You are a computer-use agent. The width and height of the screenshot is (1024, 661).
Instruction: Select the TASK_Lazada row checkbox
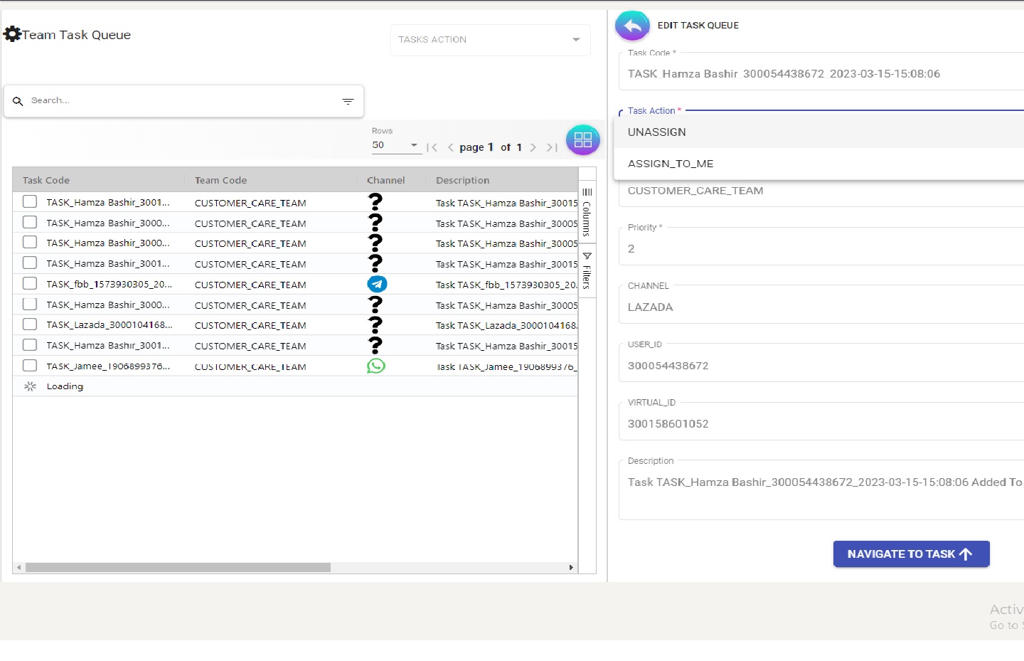[x=30, y=325]
